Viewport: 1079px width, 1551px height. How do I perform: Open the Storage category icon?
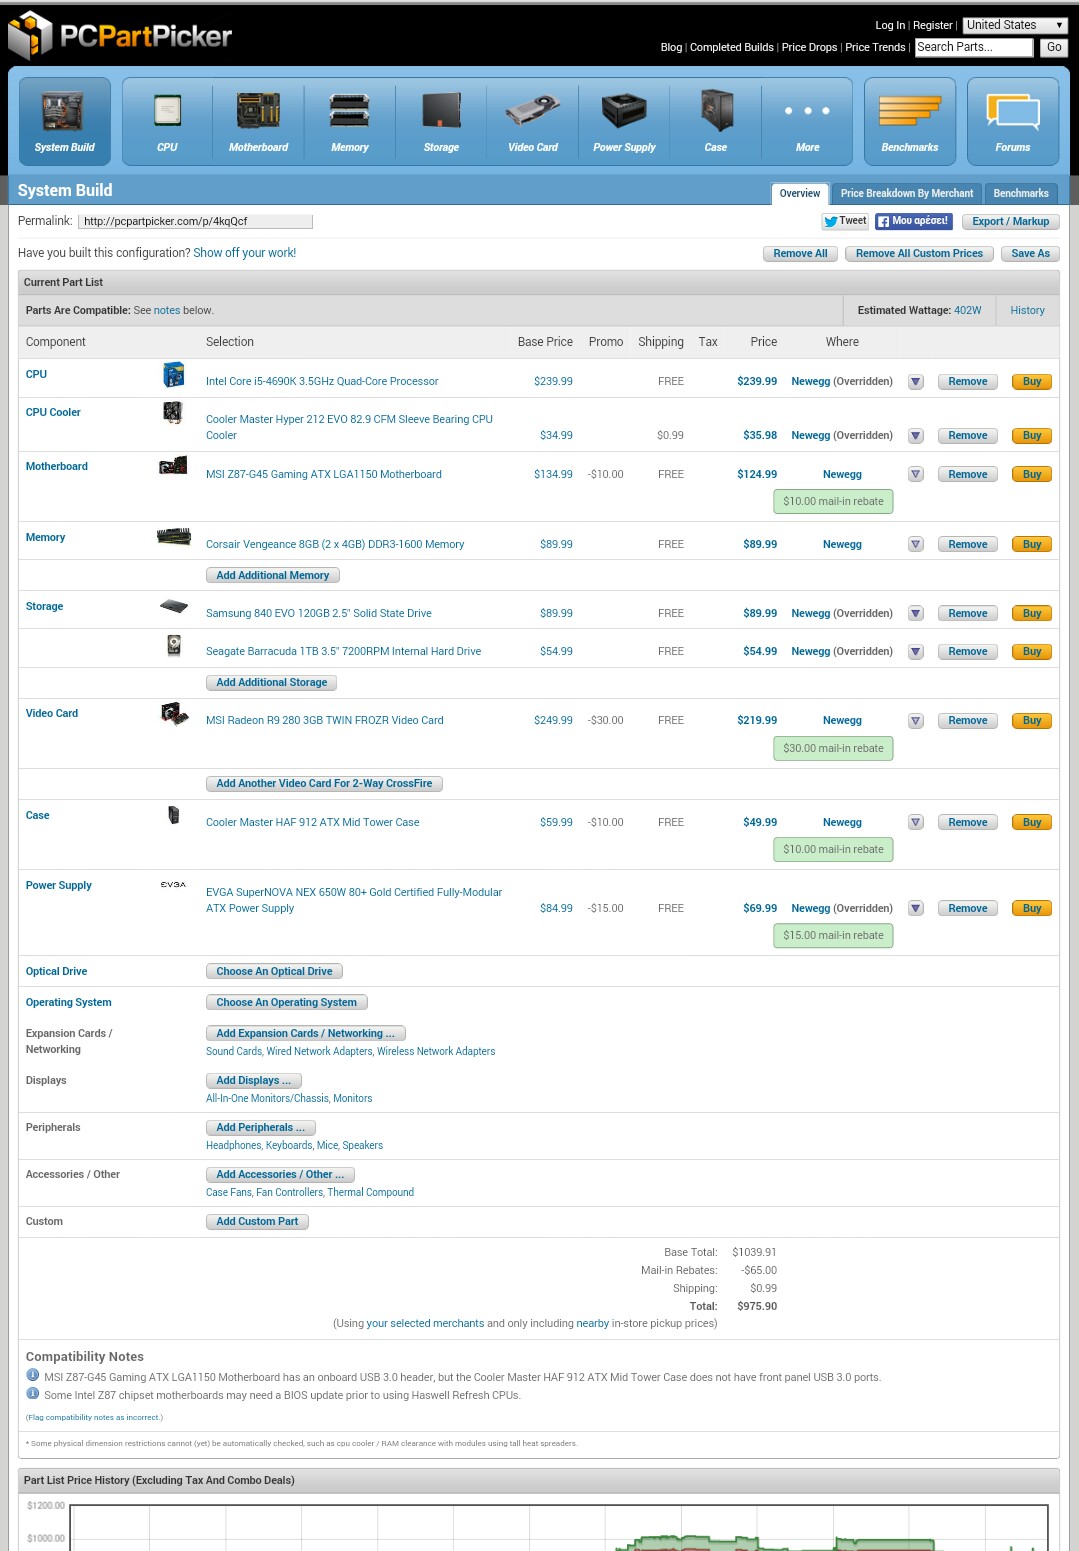(441, 121)
